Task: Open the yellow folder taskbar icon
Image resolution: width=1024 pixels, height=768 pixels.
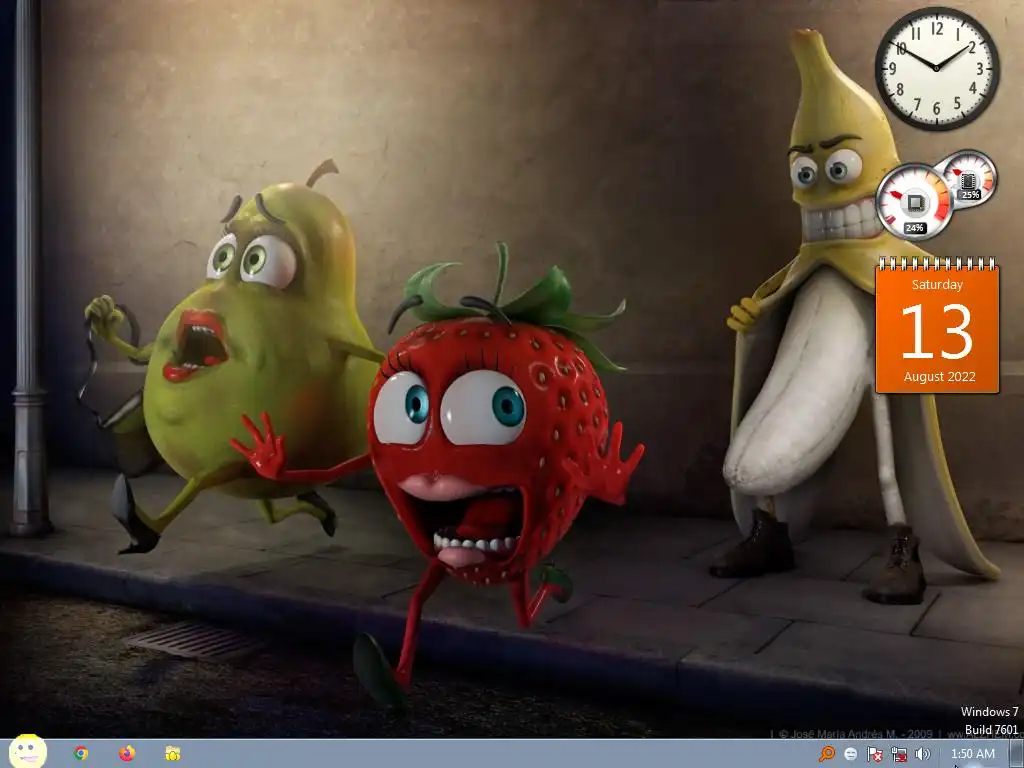Action: pos(172,754)
